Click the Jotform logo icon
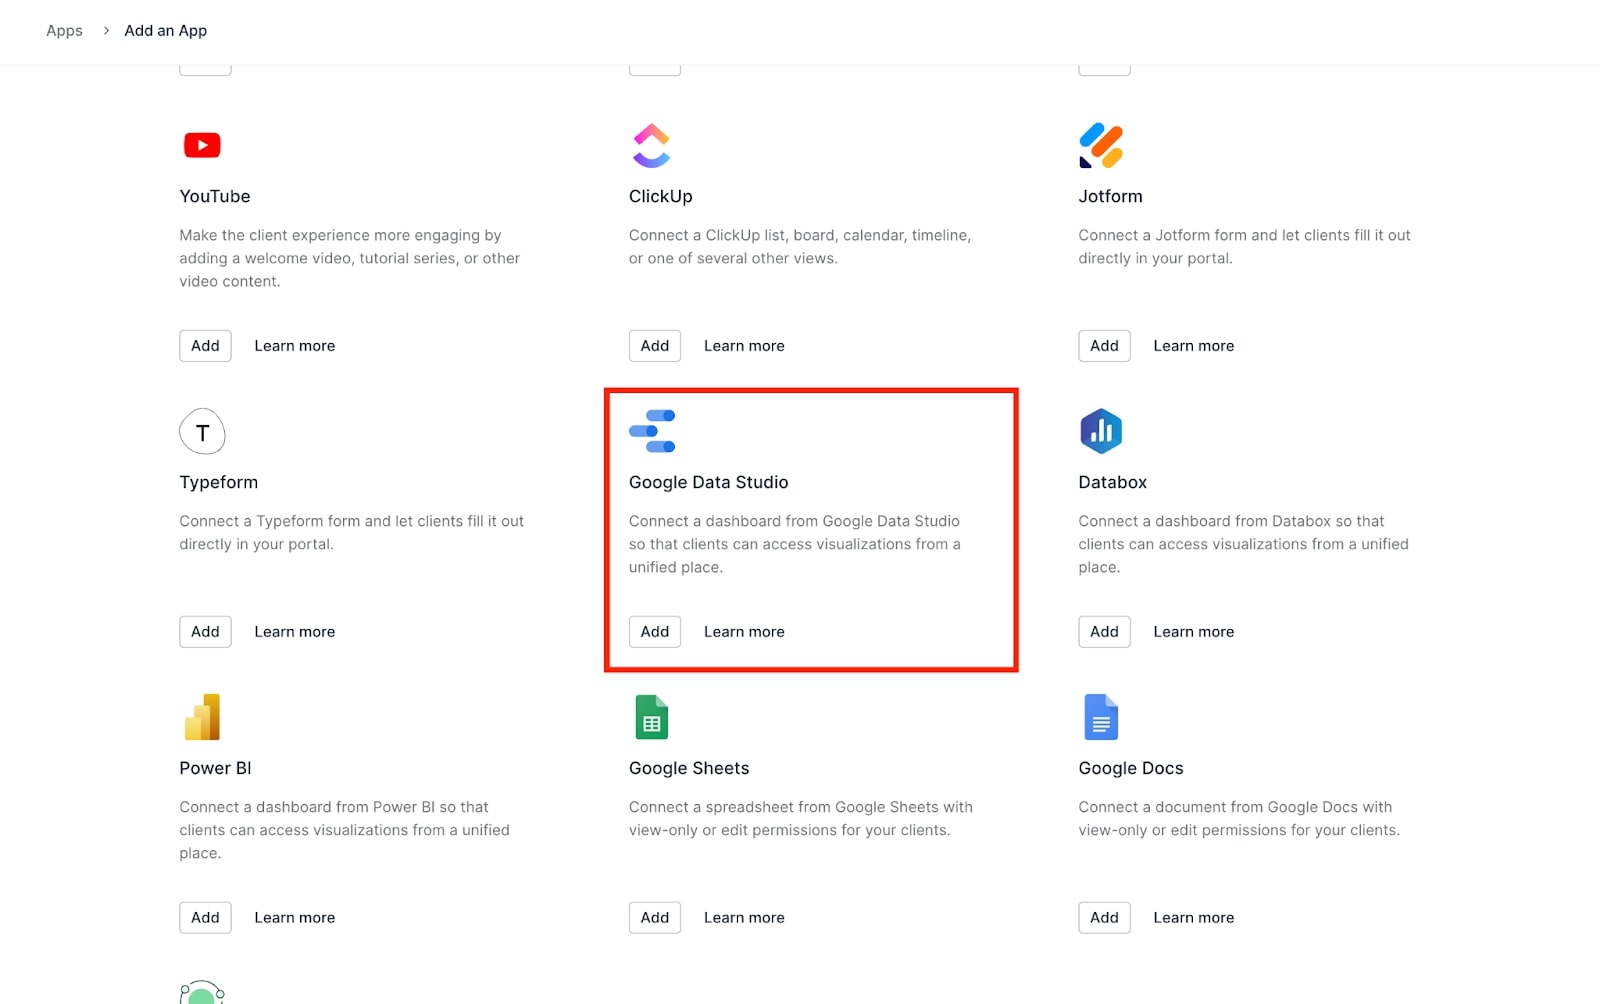 pos(1101,146)
